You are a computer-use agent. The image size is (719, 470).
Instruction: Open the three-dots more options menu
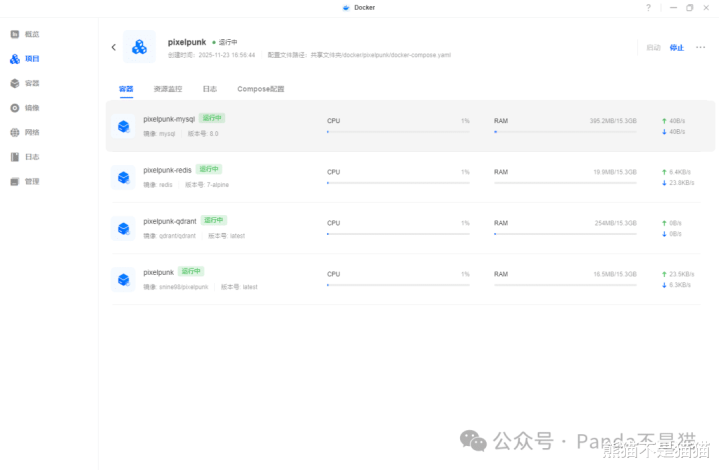point(700,47)
